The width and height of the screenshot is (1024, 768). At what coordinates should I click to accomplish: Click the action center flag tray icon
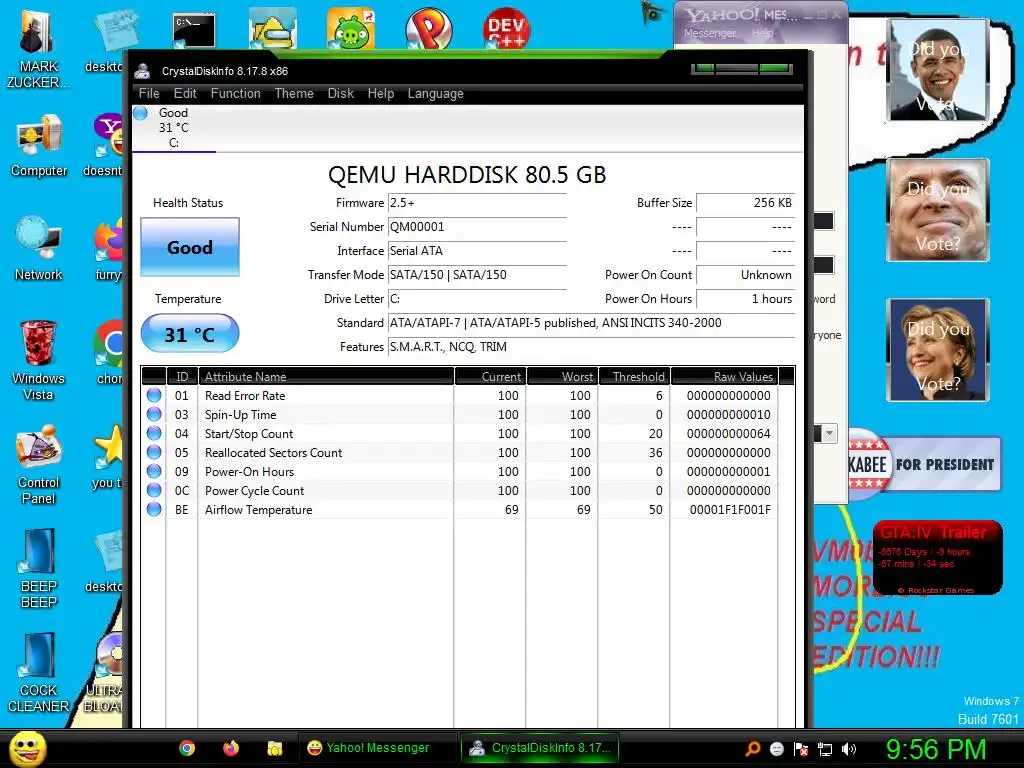[x=801, y=749]
